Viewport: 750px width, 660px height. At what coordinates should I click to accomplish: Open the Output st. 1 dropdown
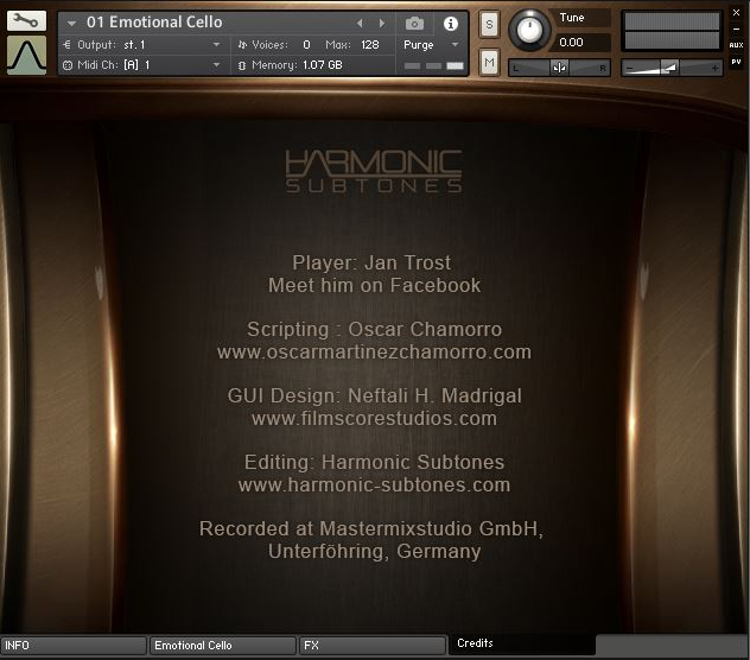coord(216,44)
